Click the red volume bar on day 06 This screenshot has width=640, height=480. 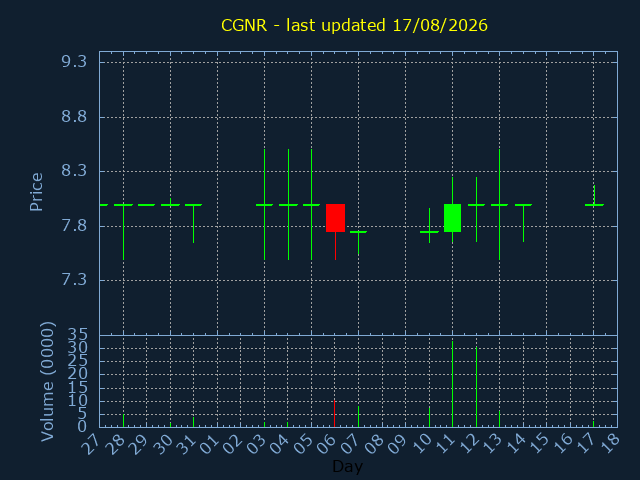click(334, 413)
